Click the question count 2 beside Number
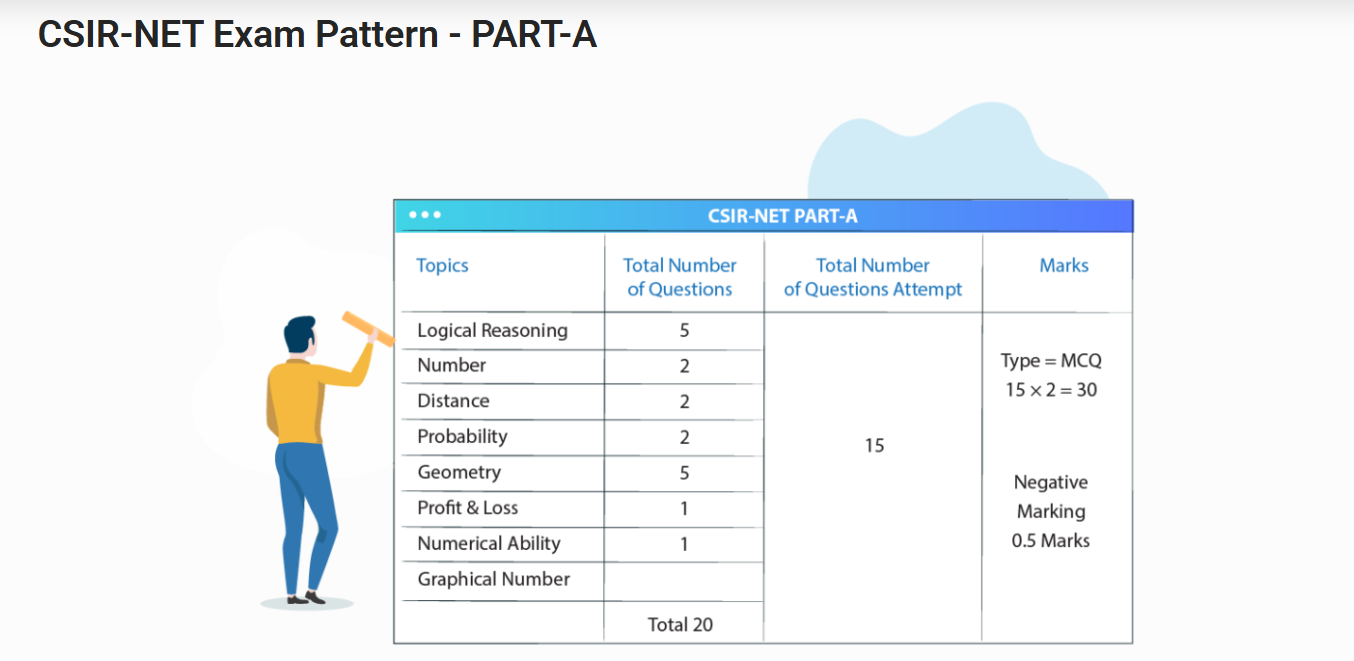 pyautogui.click(x=685, y=366)
